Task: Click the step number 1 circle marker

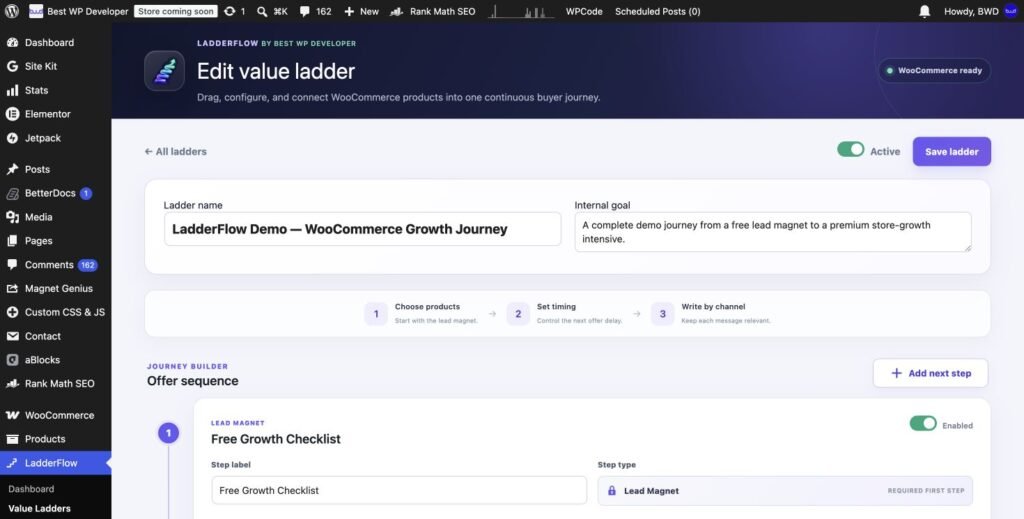Action: pos(168,433)
